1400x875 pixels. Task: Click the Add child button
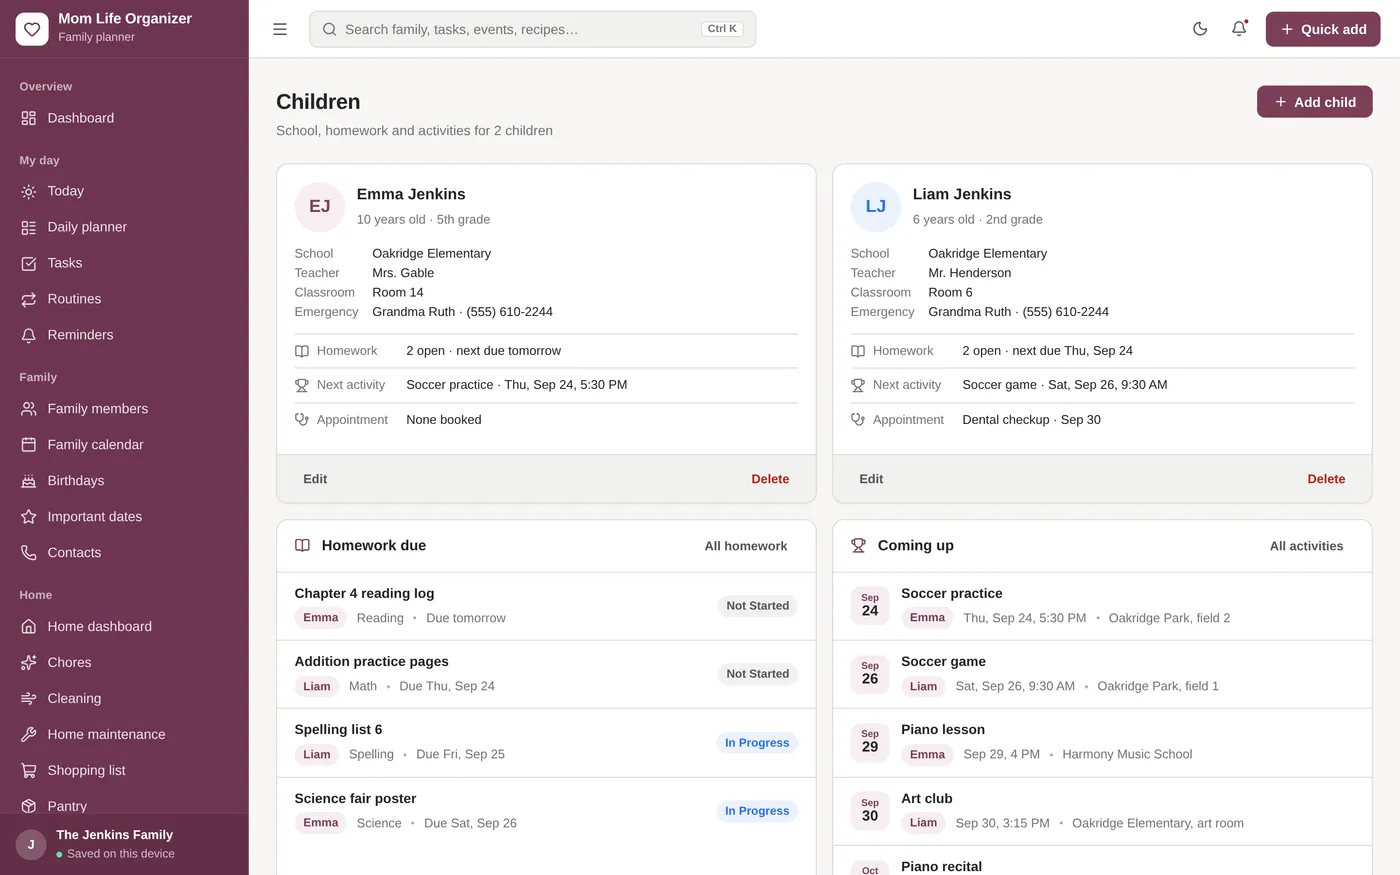click(1315, 102)
